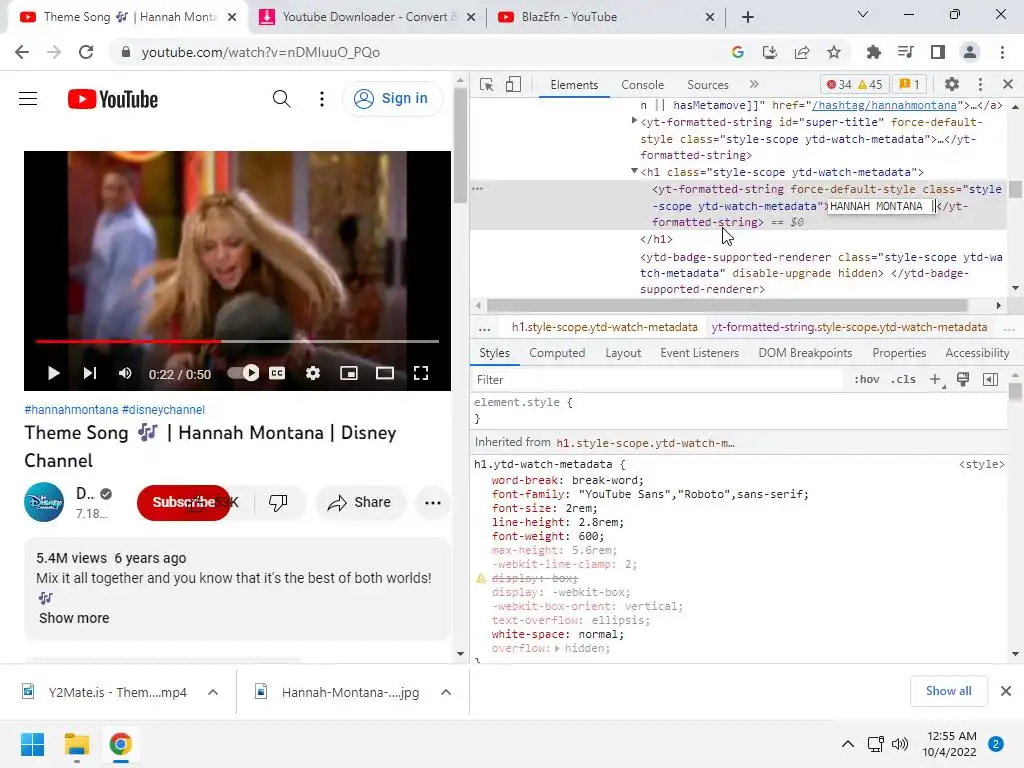Open the YouTube hamburger guide menu
The width and height of the screenshot is (1024, 768).
(x=28, y=99)
